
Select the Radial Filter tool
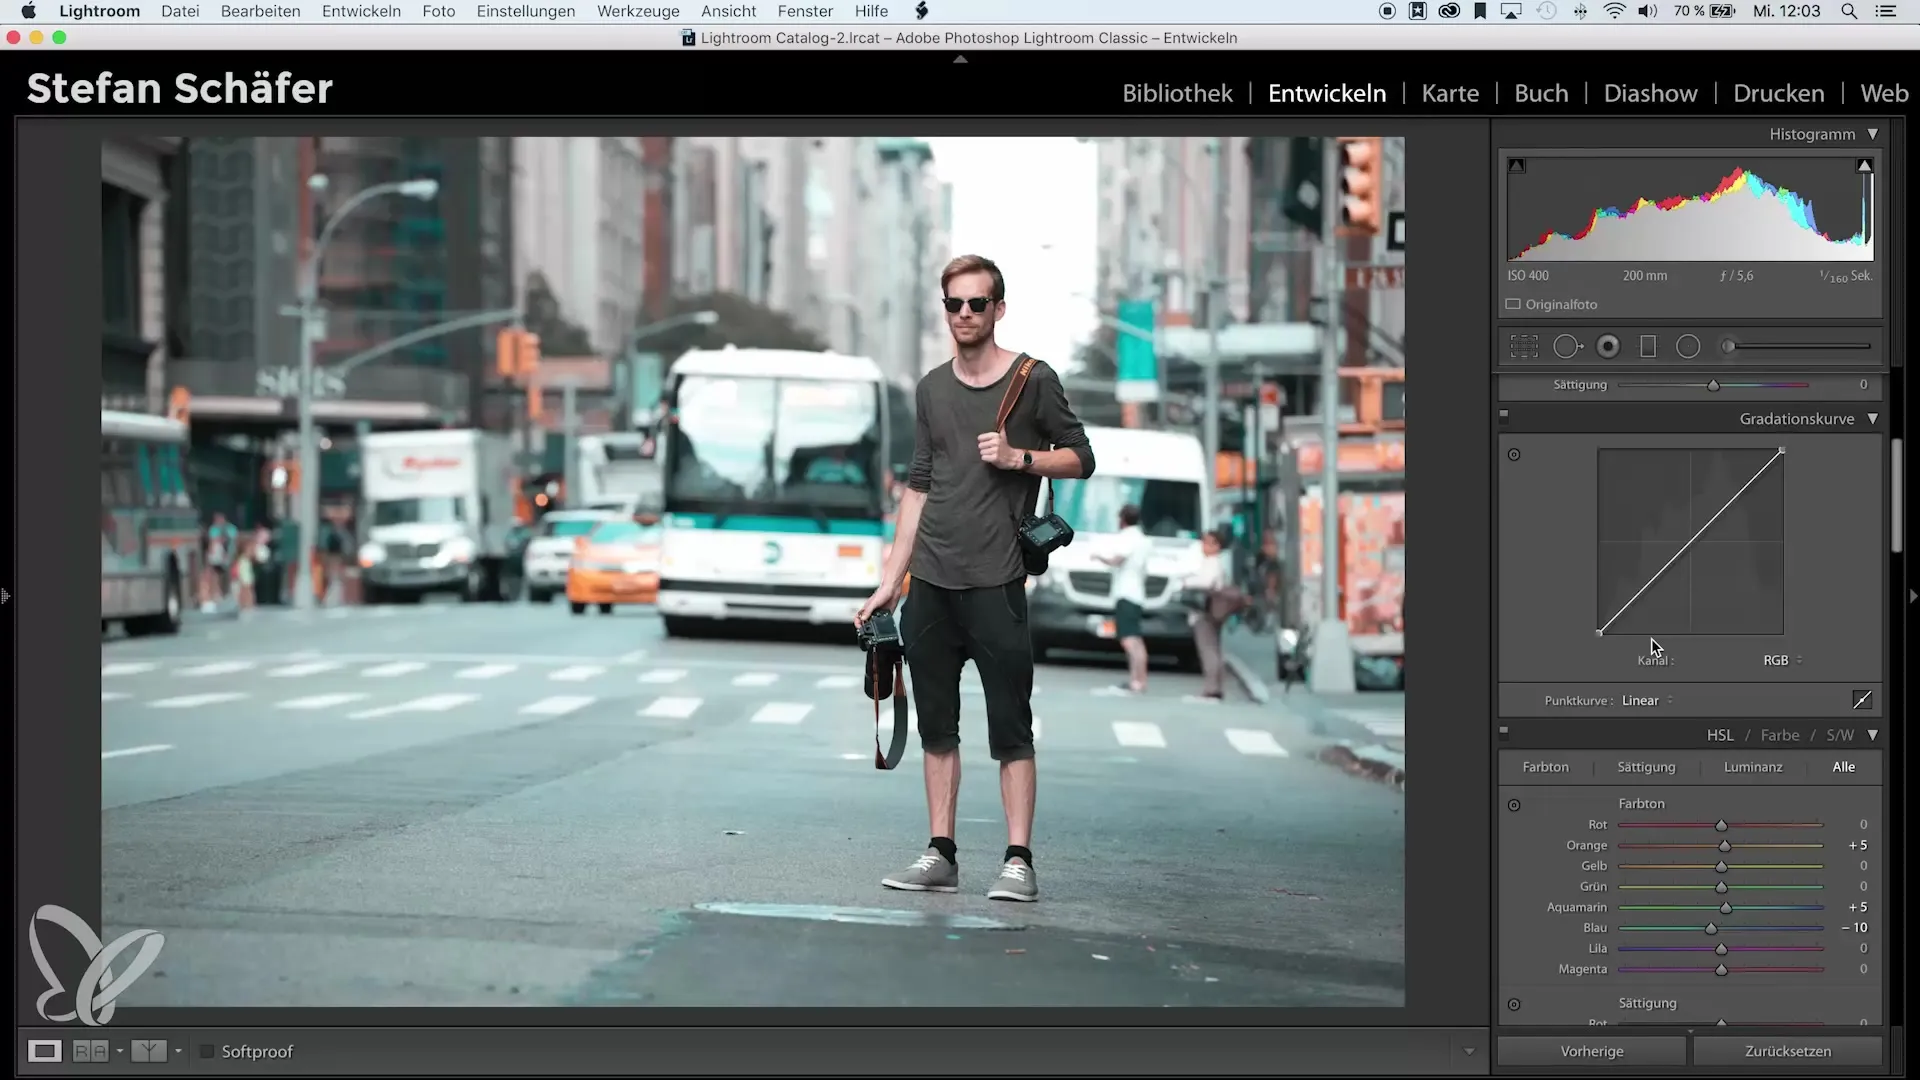(1688, 346)
